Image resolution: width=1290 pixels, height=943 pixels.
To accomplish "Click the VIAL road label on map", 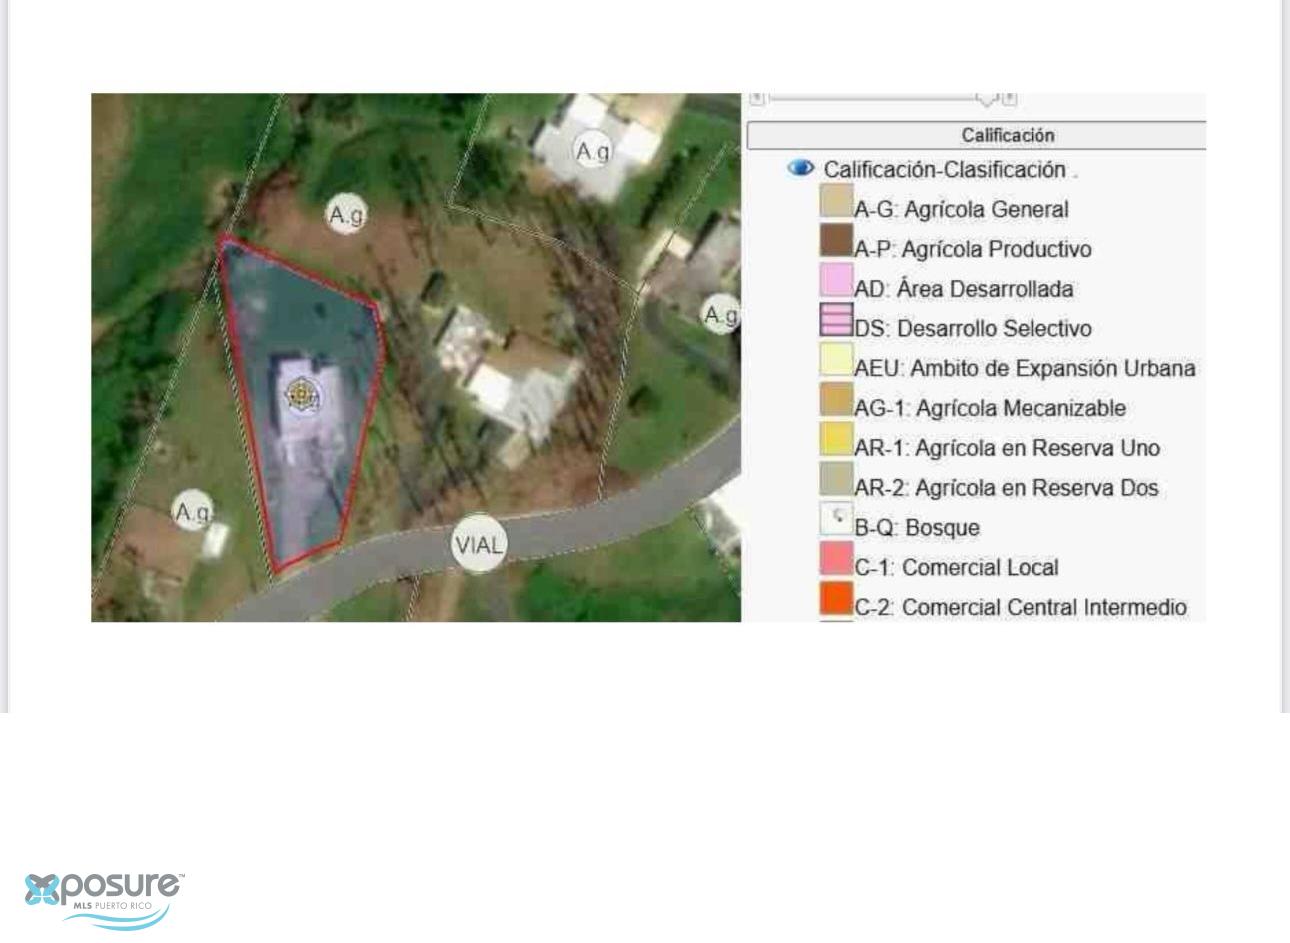I will [x=479, y=545].
